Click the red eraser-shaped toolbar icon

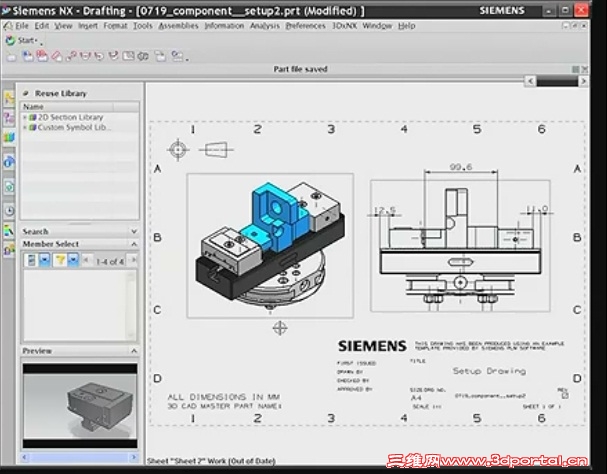pos(57,57)
